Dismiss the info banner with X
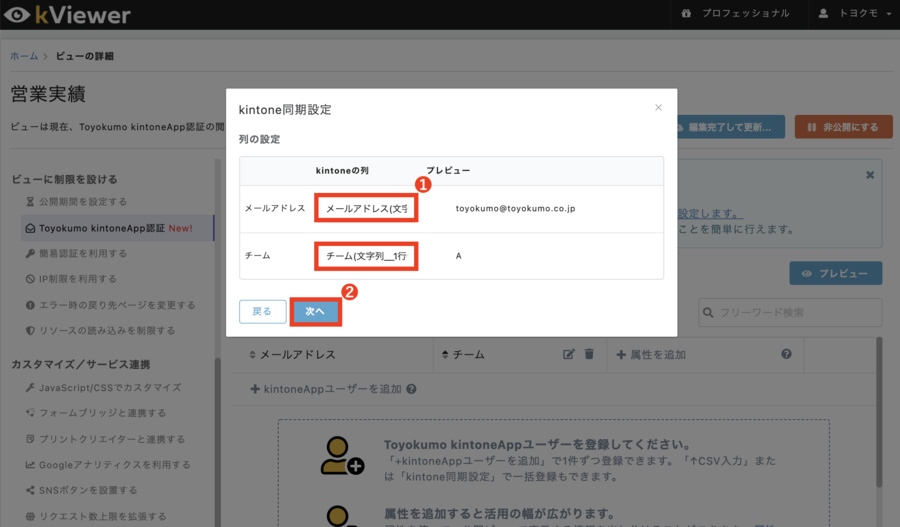This screenshot has width=900, height=527. (870, 175)
